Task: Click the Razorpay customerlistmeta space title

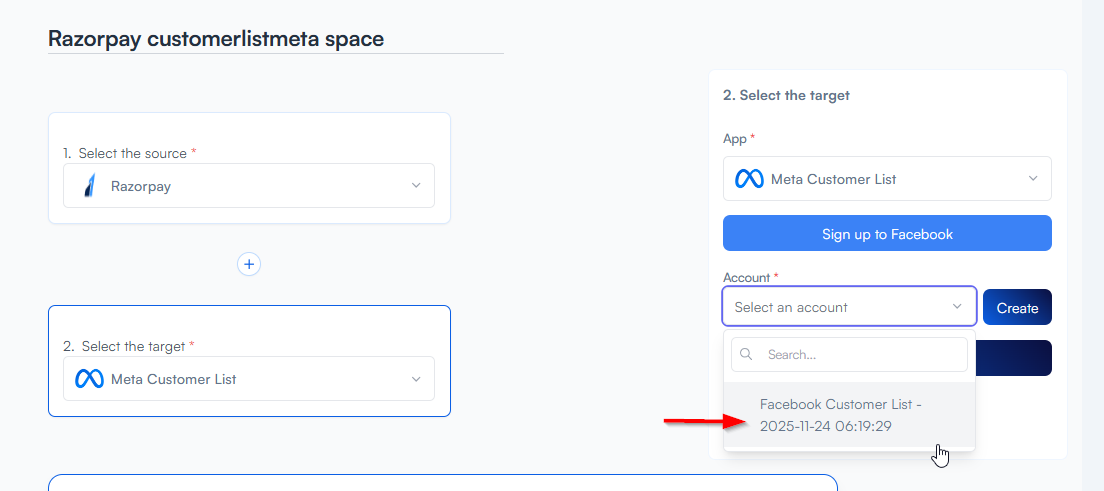Action: (x=216, y=39)
